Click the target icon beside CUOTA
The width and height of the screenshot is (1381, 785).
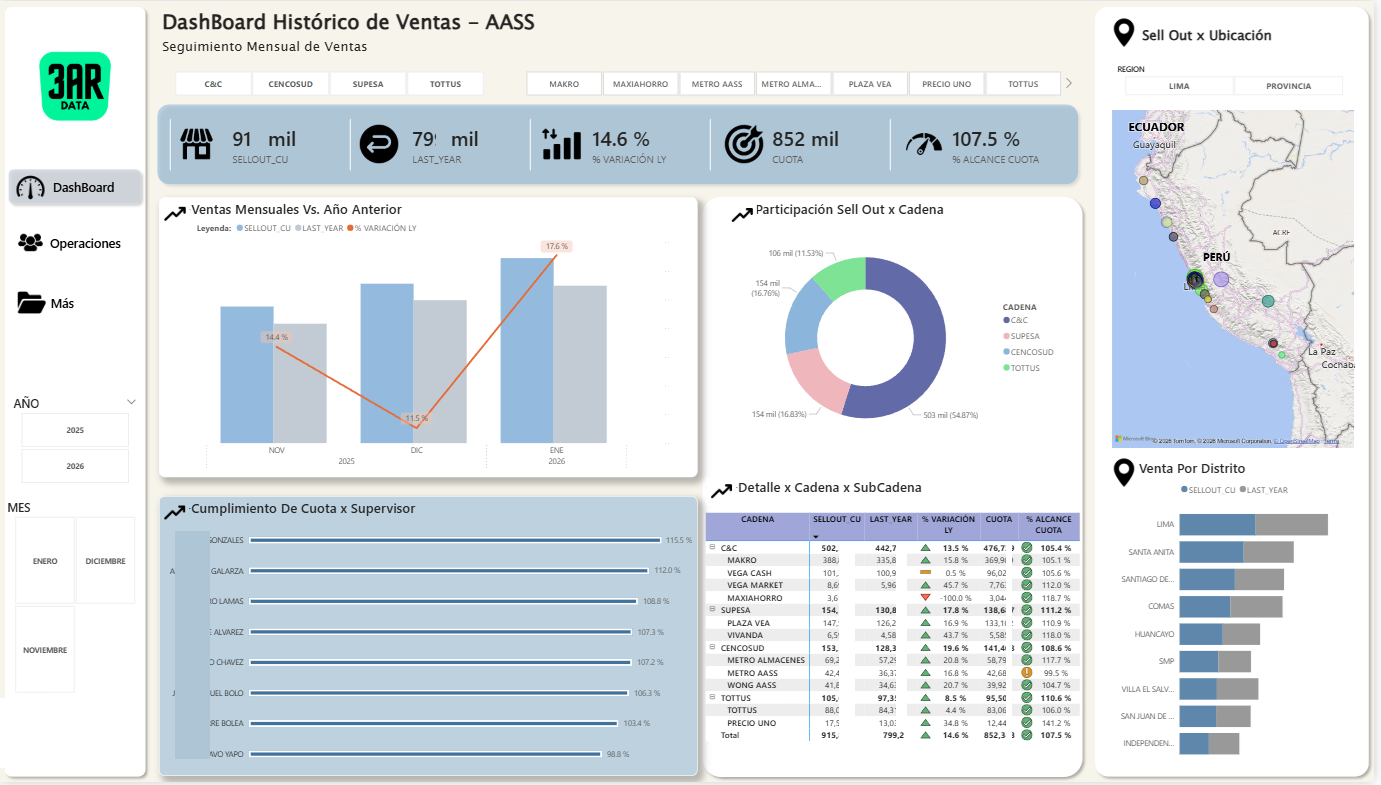coord(742,145)
